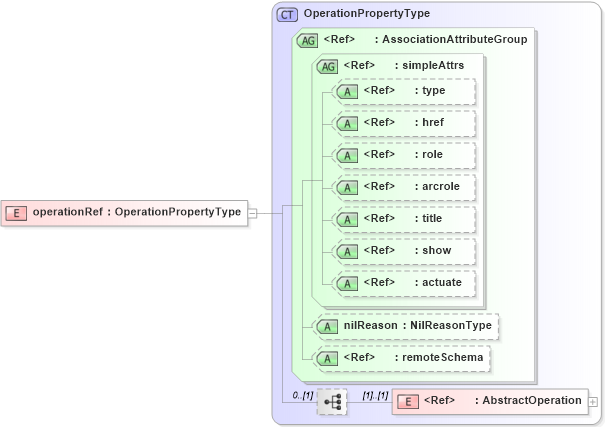The image size is (605, 427).
Task: Click the AG icon beside simpleAttrs
Action: (x=328, y=66)
